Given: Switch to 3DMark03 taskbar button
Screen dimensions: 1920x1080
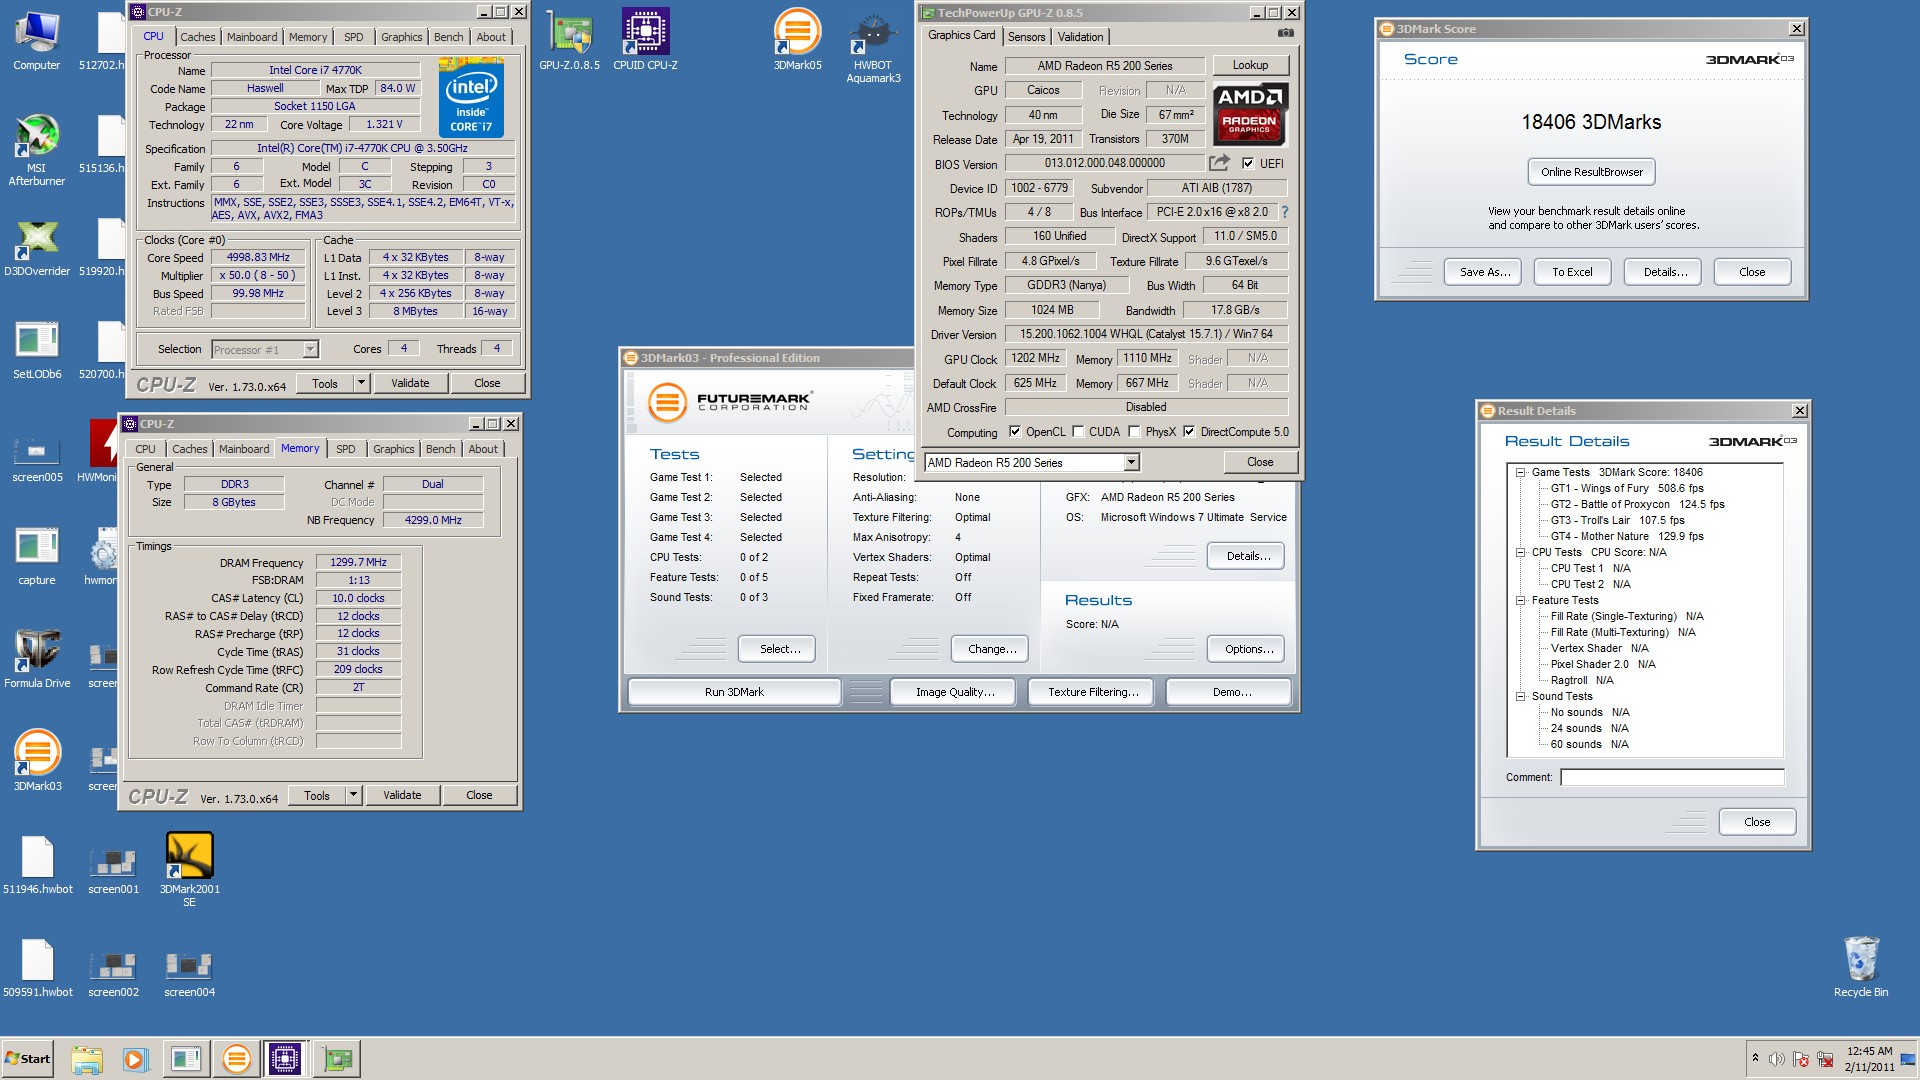Looking at the screenshot, I should tap(236, 1059).
